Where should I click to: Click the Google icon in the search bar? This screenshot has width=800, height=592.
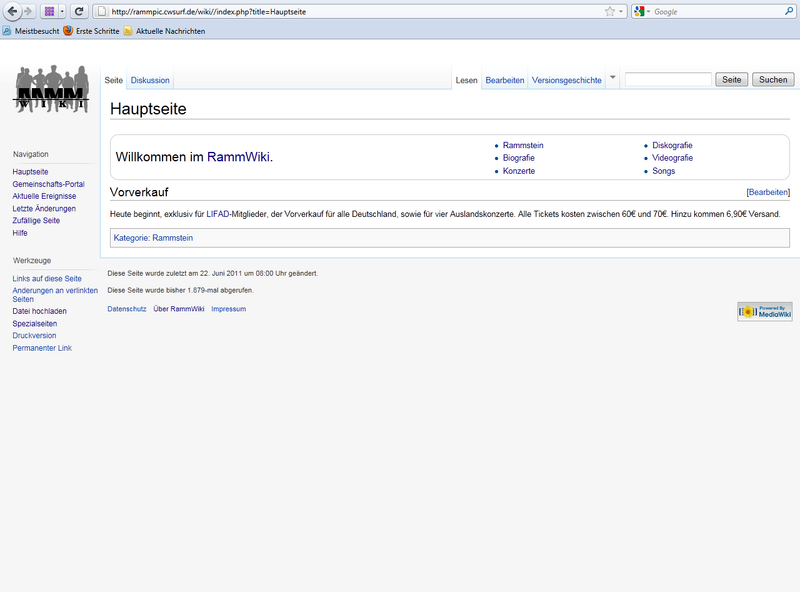640,11
